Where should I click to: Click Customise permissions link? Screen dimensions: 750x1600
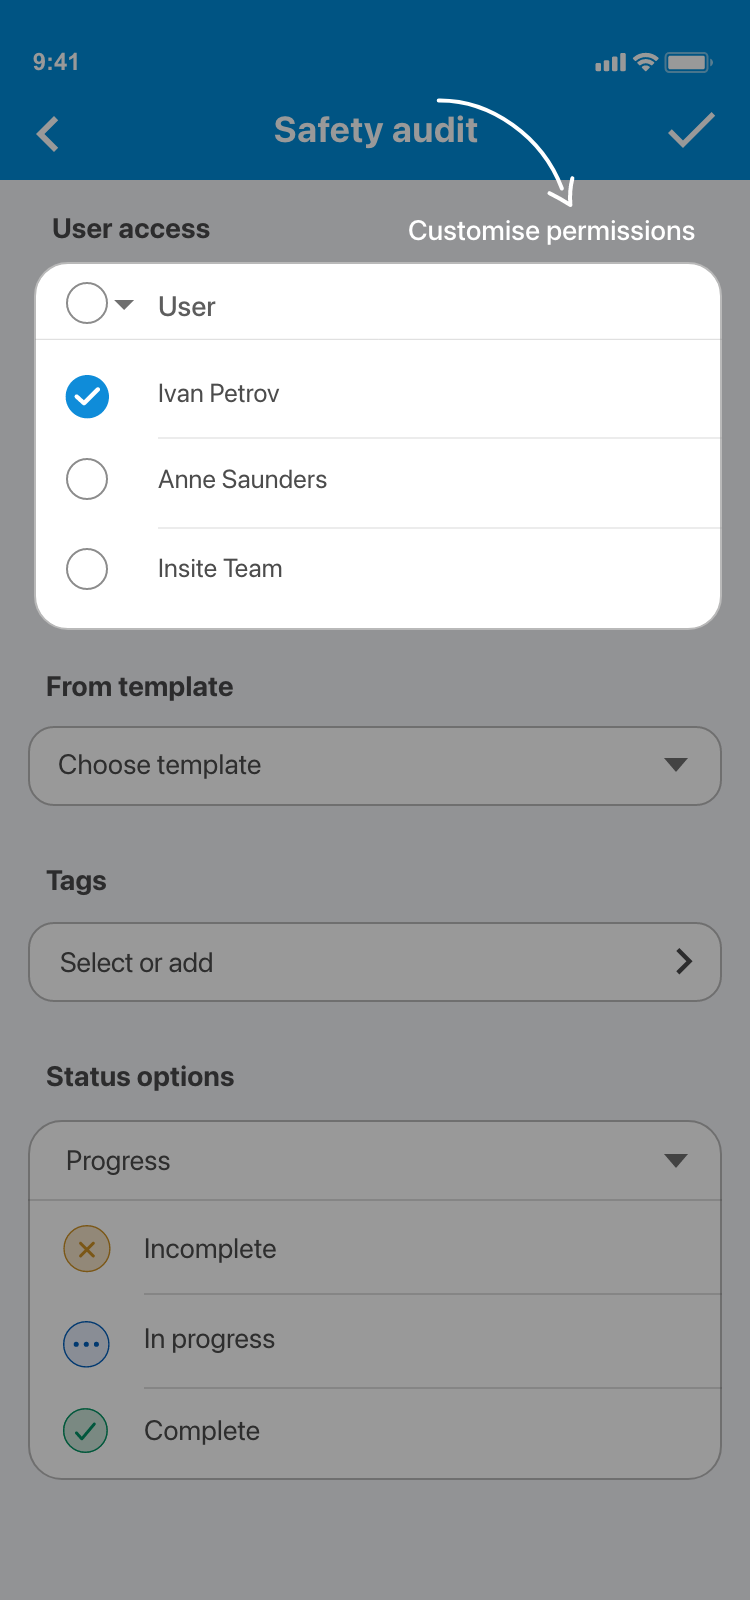pos(551,231)
